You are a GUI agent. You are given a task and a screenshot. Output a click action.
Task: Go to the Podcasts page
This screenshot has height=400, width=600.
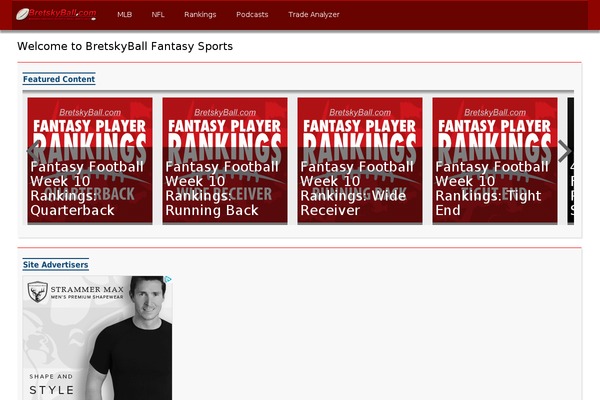coord(252,15)
